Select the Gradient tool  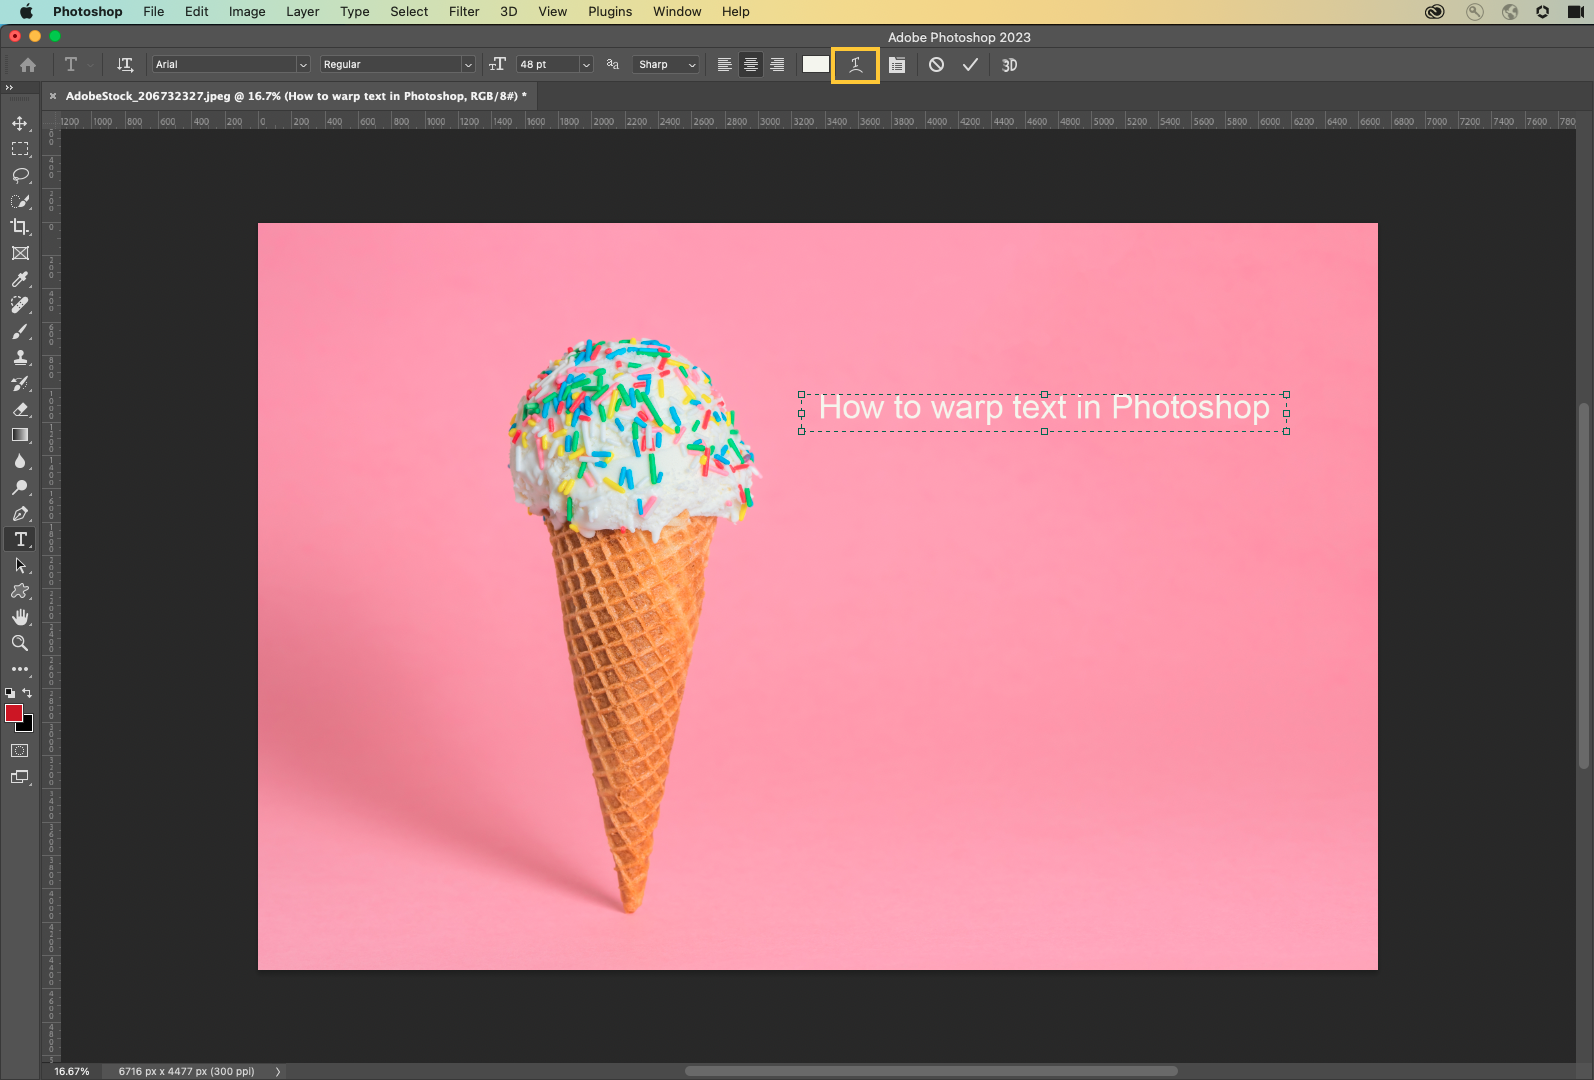point(20,435)
